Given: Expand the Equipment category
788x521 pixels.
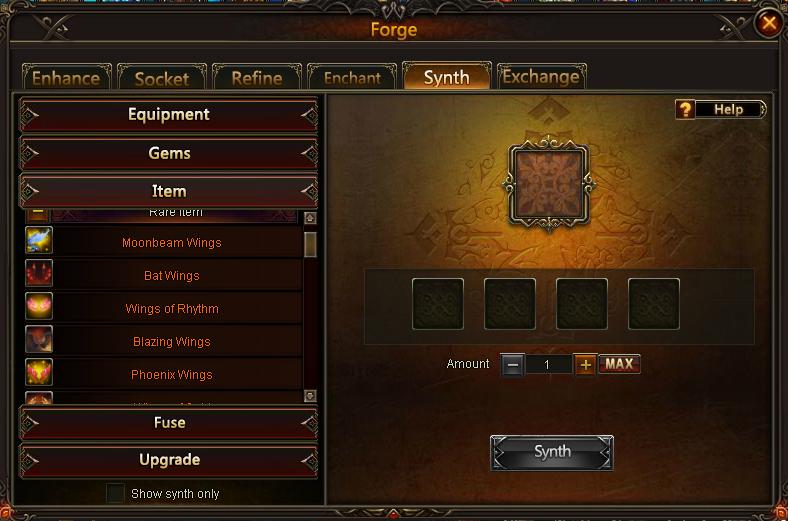Looking at the screenshot, I should pyautogui.click(x=169, y=115).
